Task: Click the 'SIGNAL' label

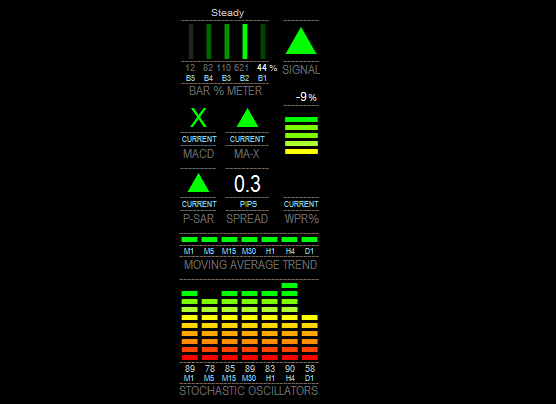Action: point(301,70)
